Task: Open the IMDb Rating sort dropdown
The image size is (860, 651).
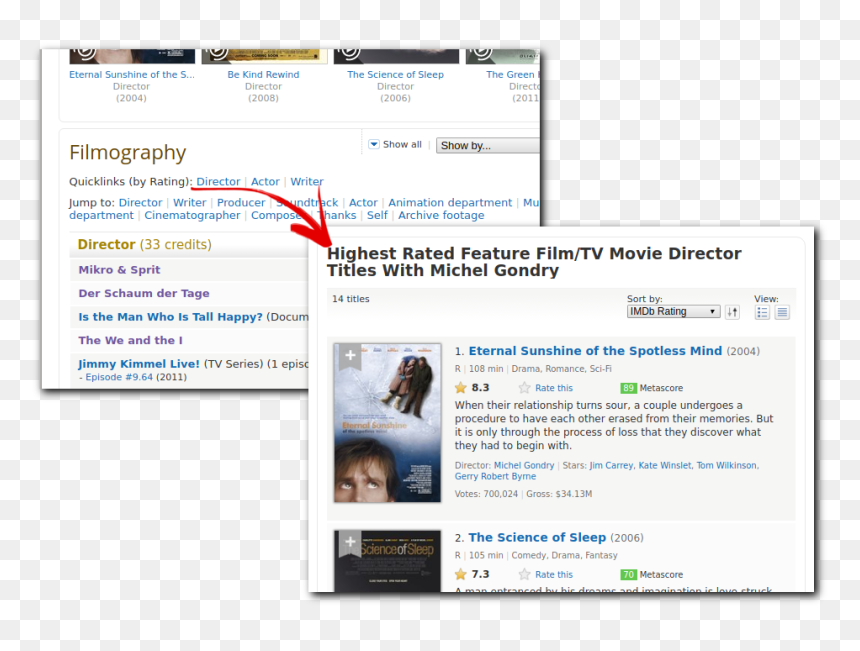Action: (673, 312)
